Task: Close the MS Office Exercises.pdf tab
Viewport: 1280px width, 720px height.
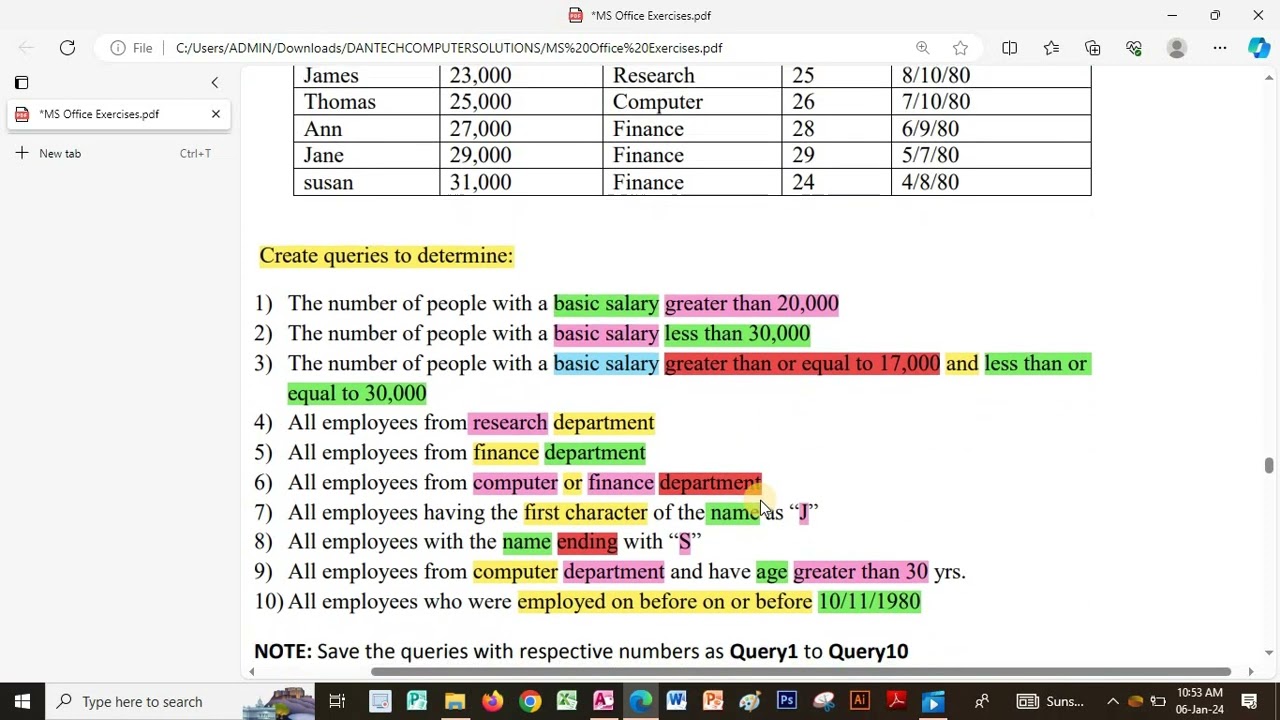Action: pyautogui.click(x=215, y=114)
